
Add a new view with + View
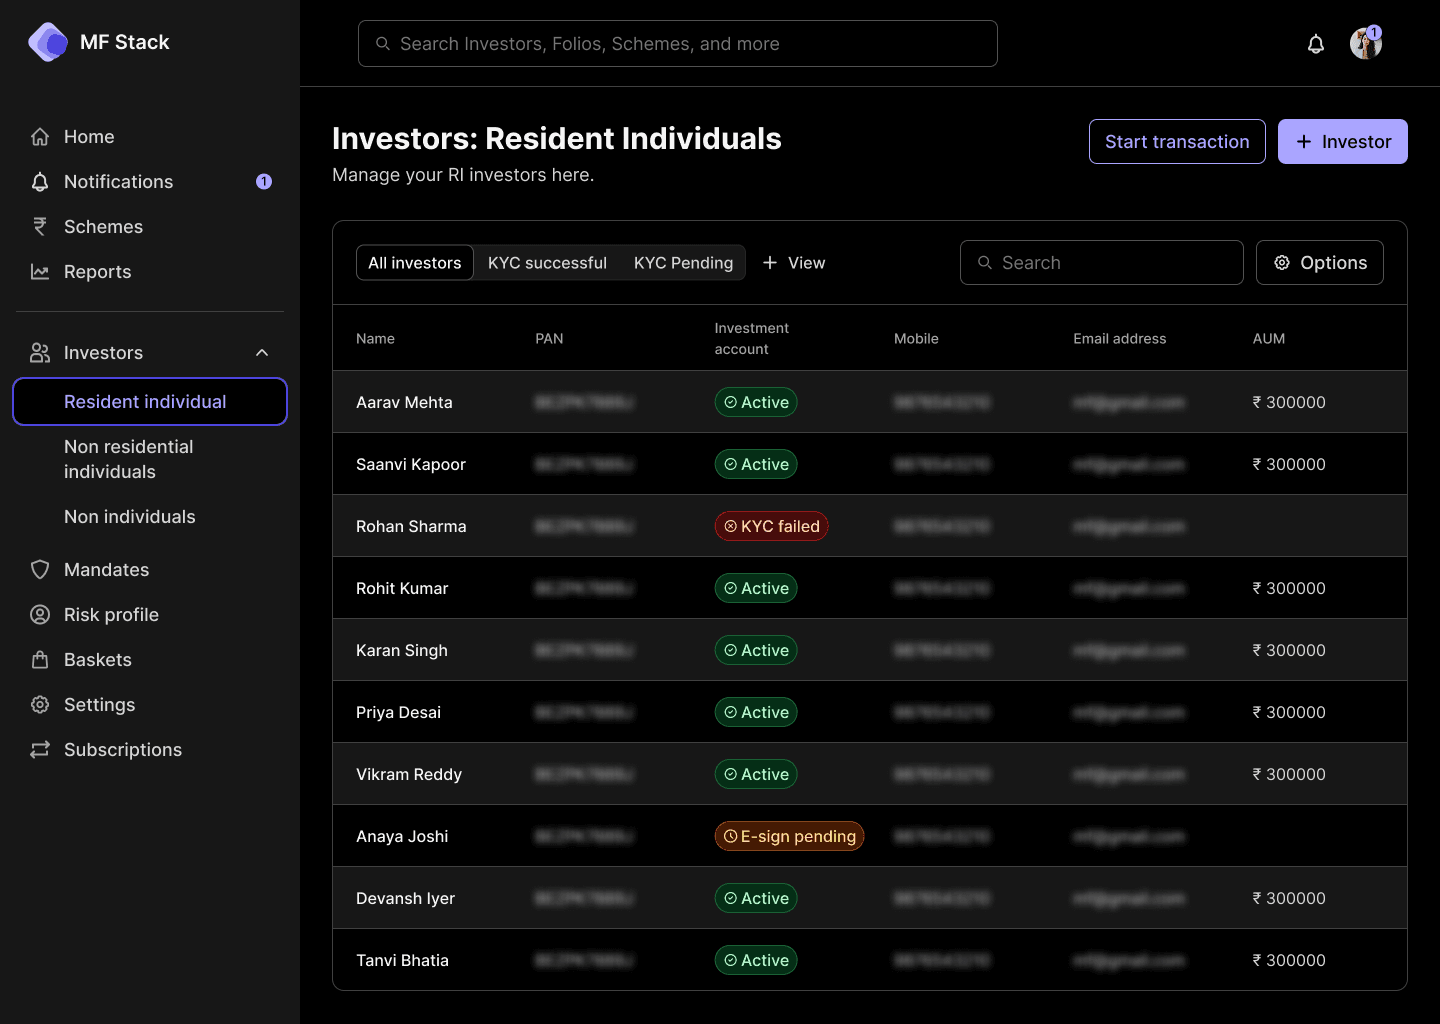[x=794, y=262]
